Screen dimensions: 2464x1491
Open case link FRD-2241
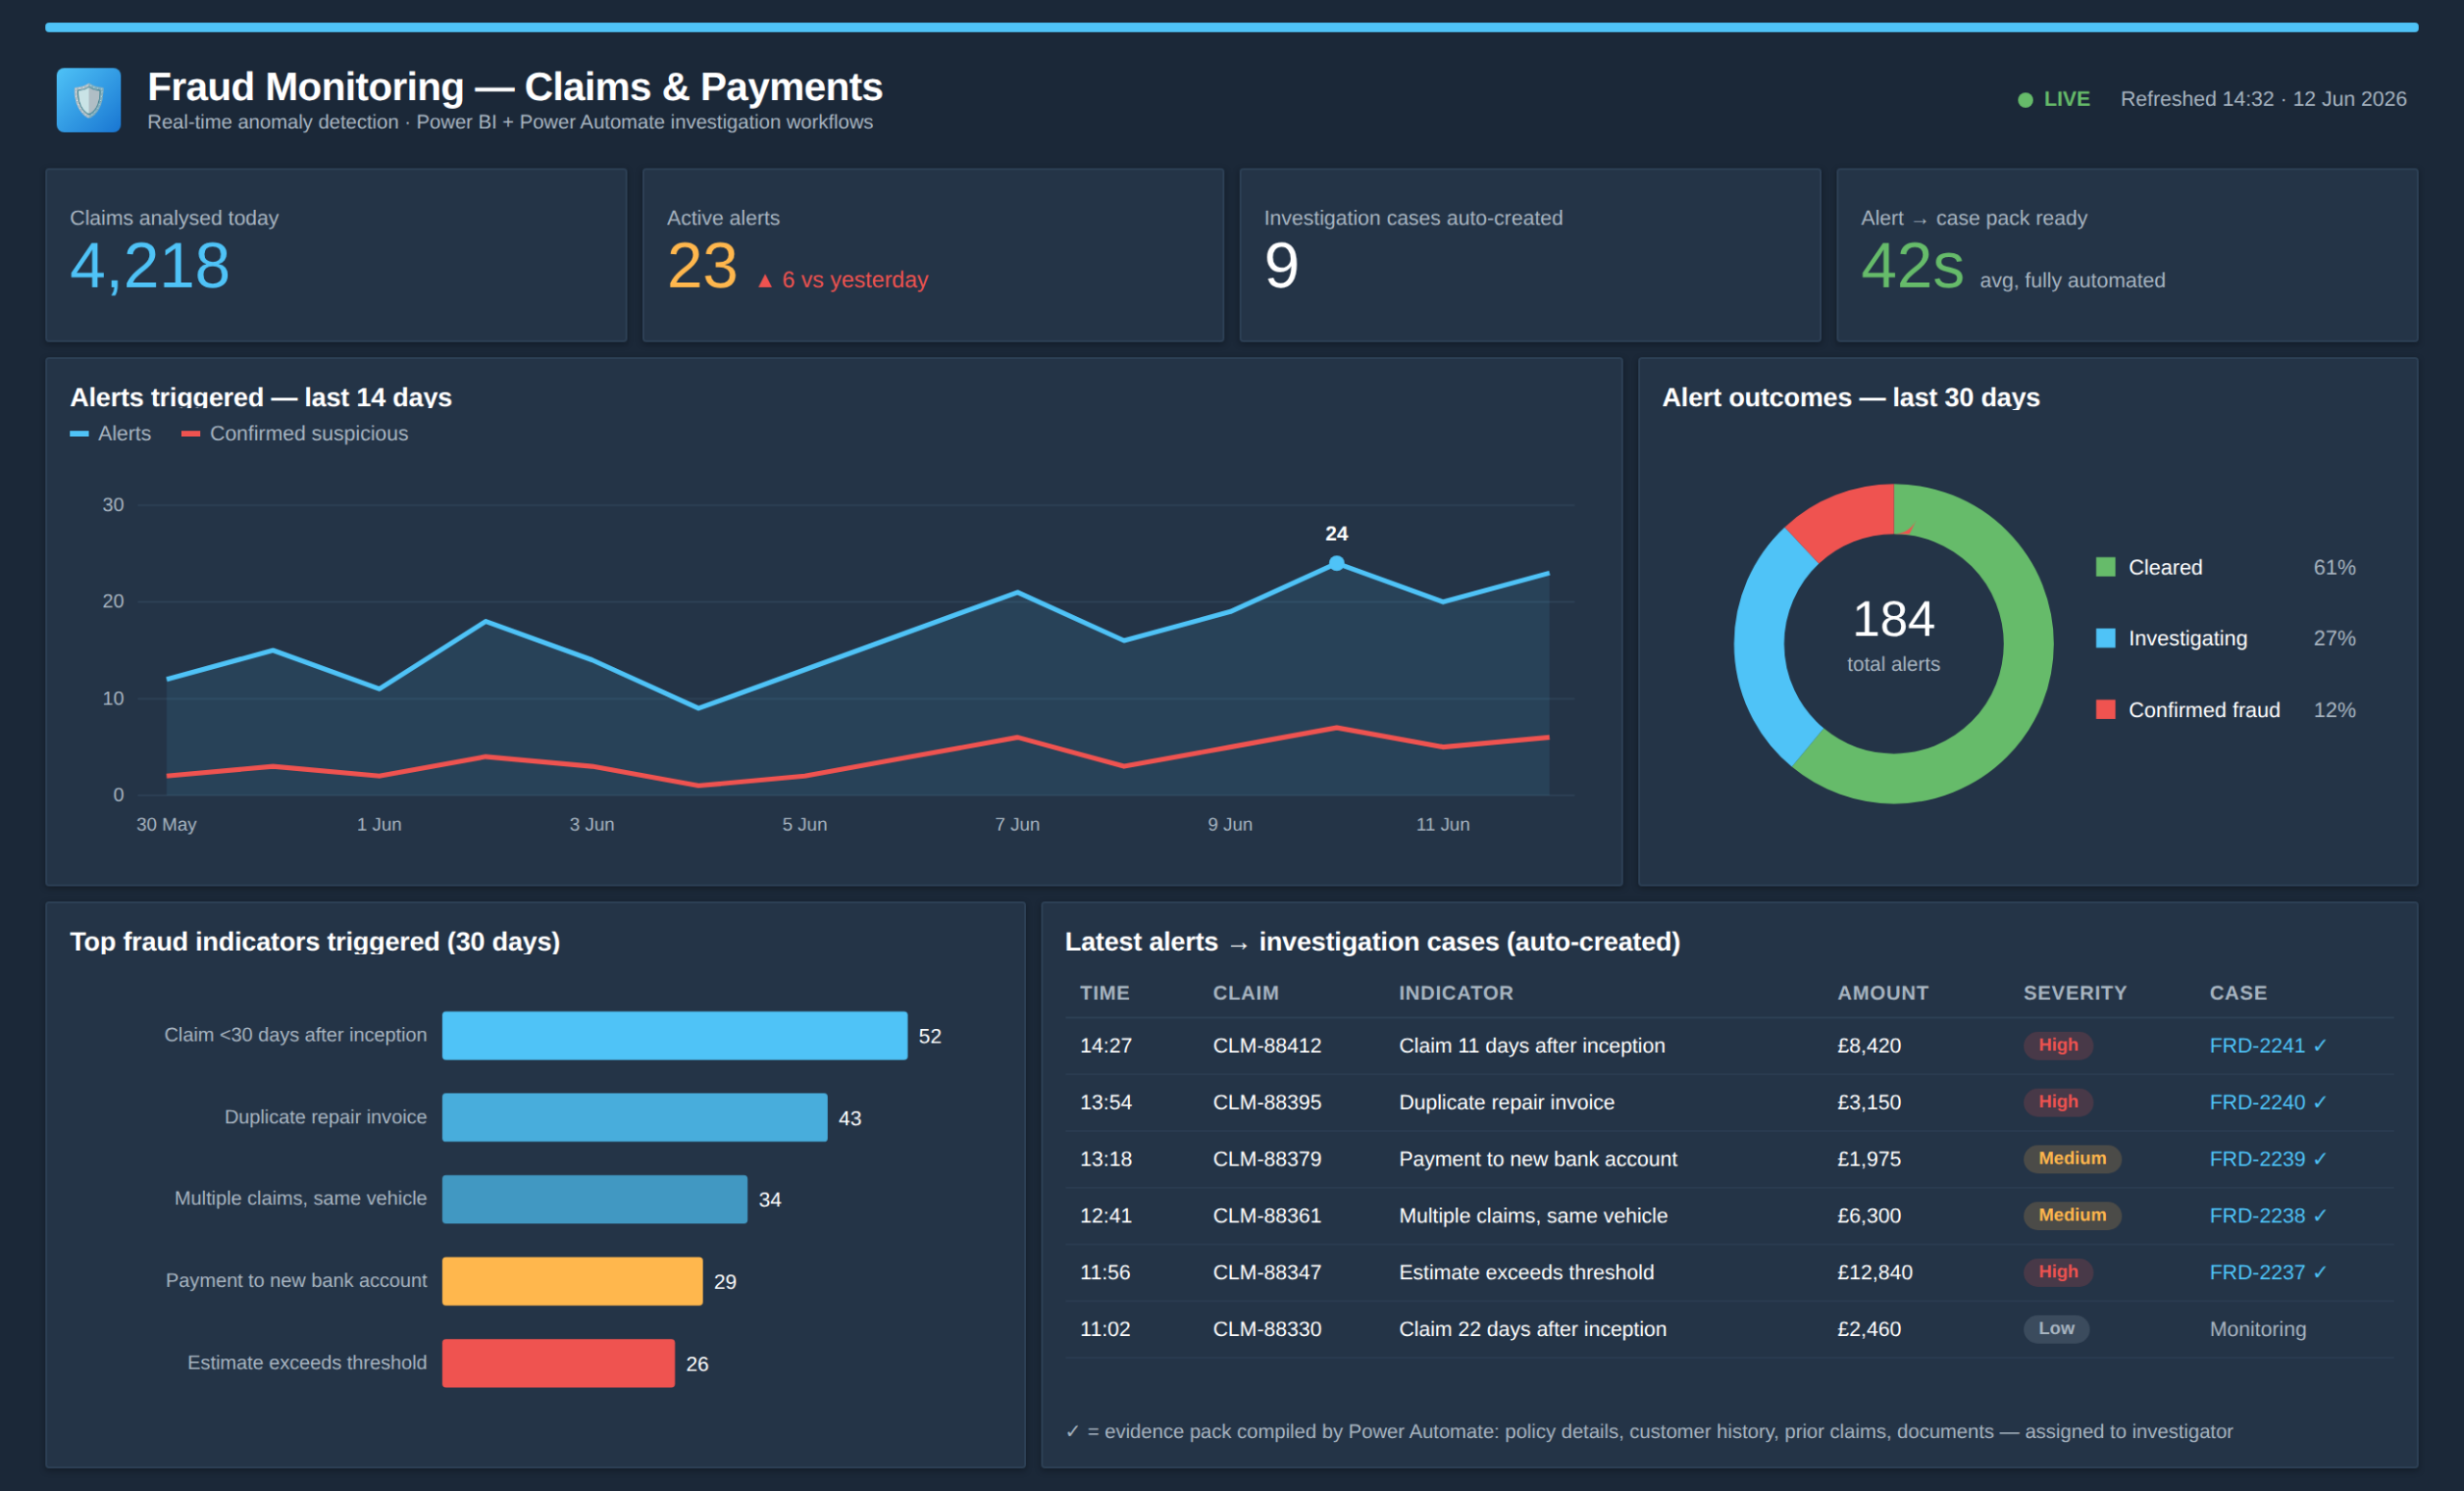(x=2268, y=1046)
